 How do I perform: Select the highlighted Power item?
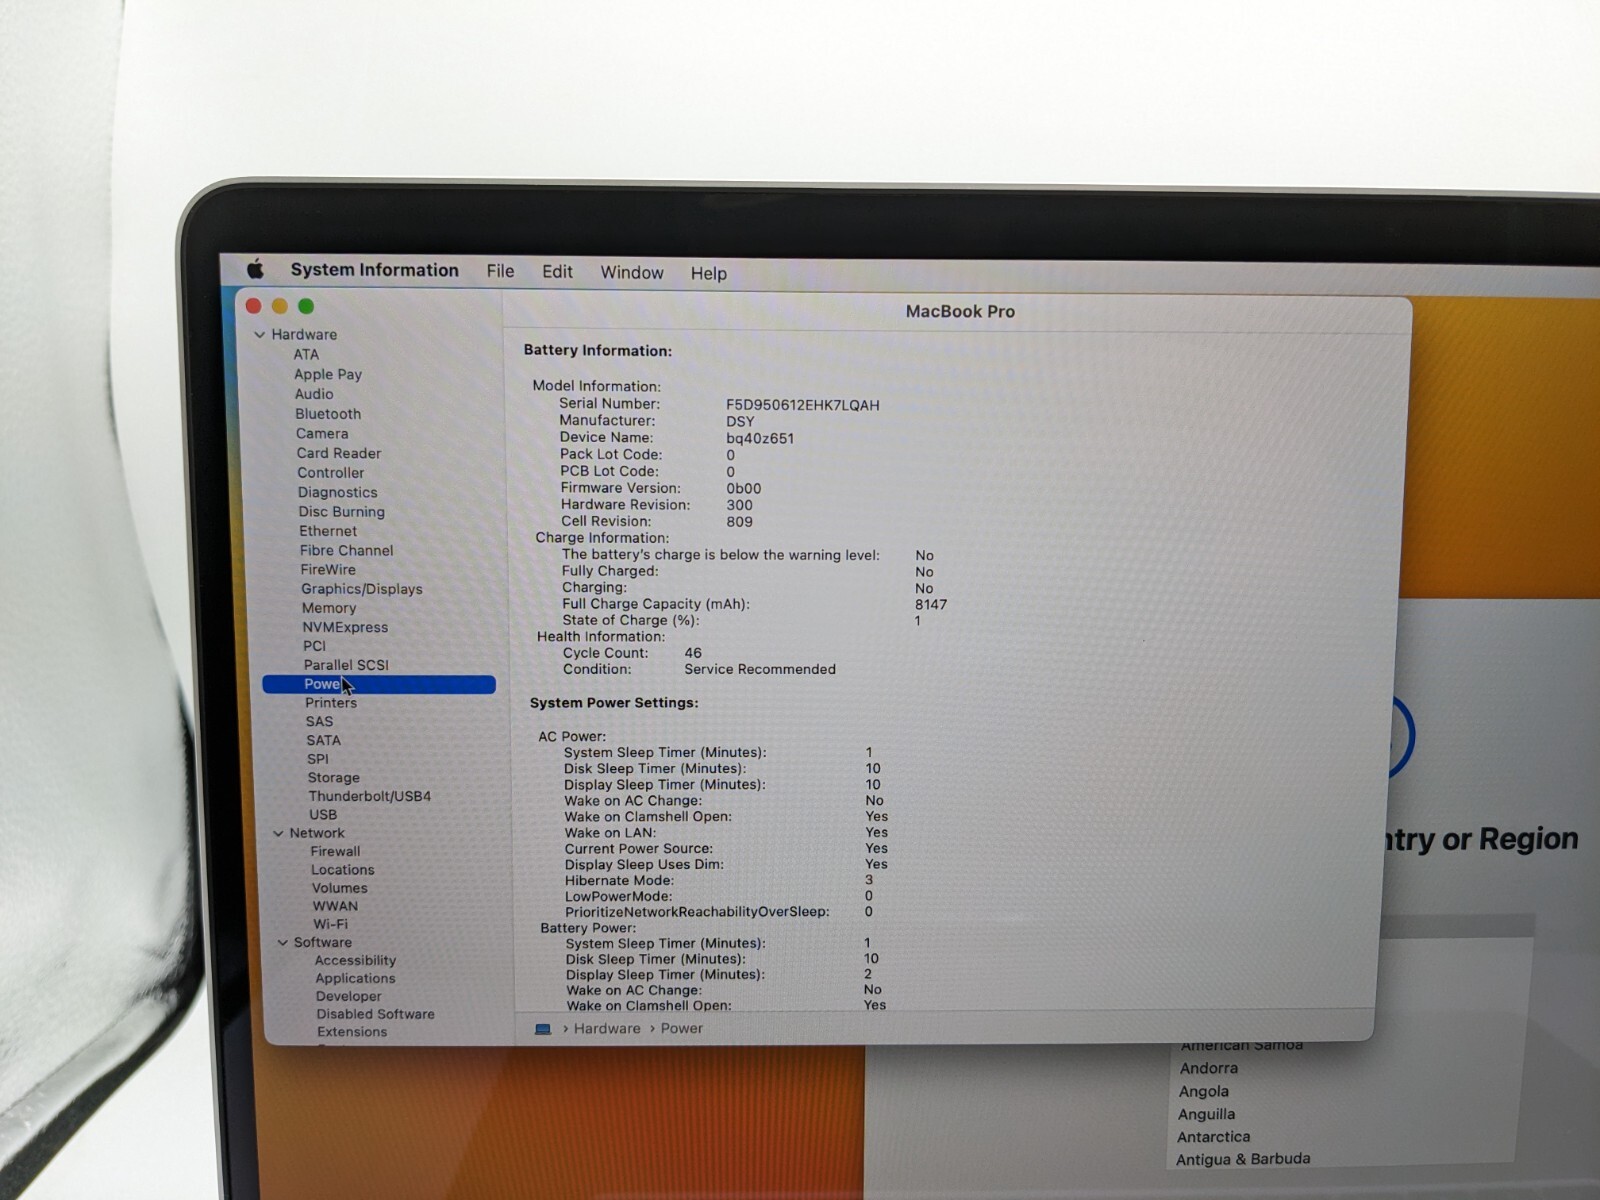379,684
